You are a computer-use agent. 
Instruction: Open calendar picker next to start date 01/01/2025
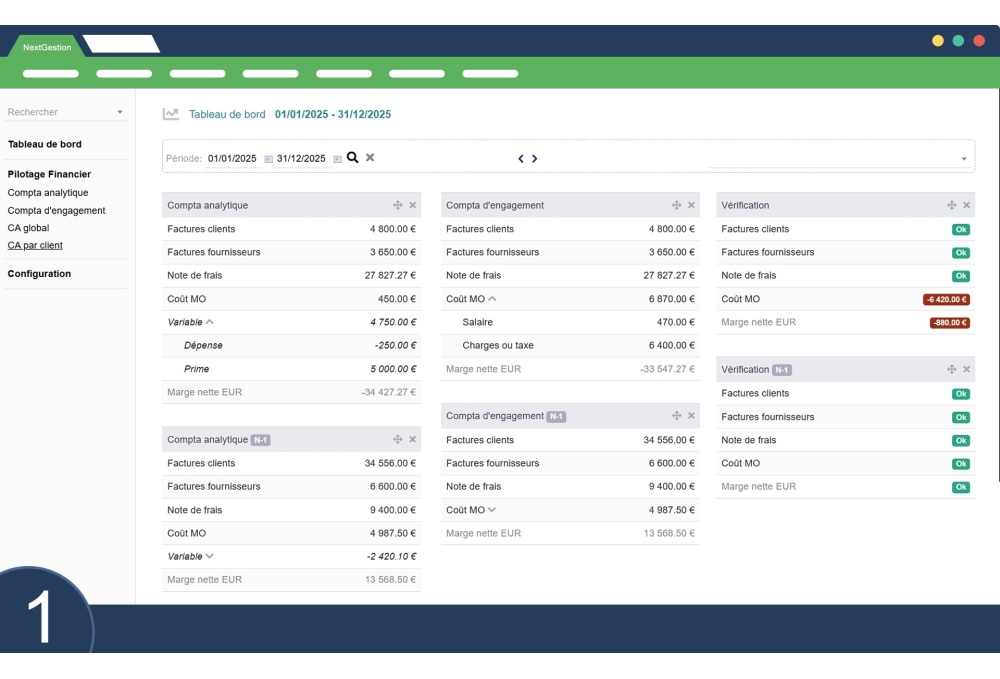[x=268, y=159]
